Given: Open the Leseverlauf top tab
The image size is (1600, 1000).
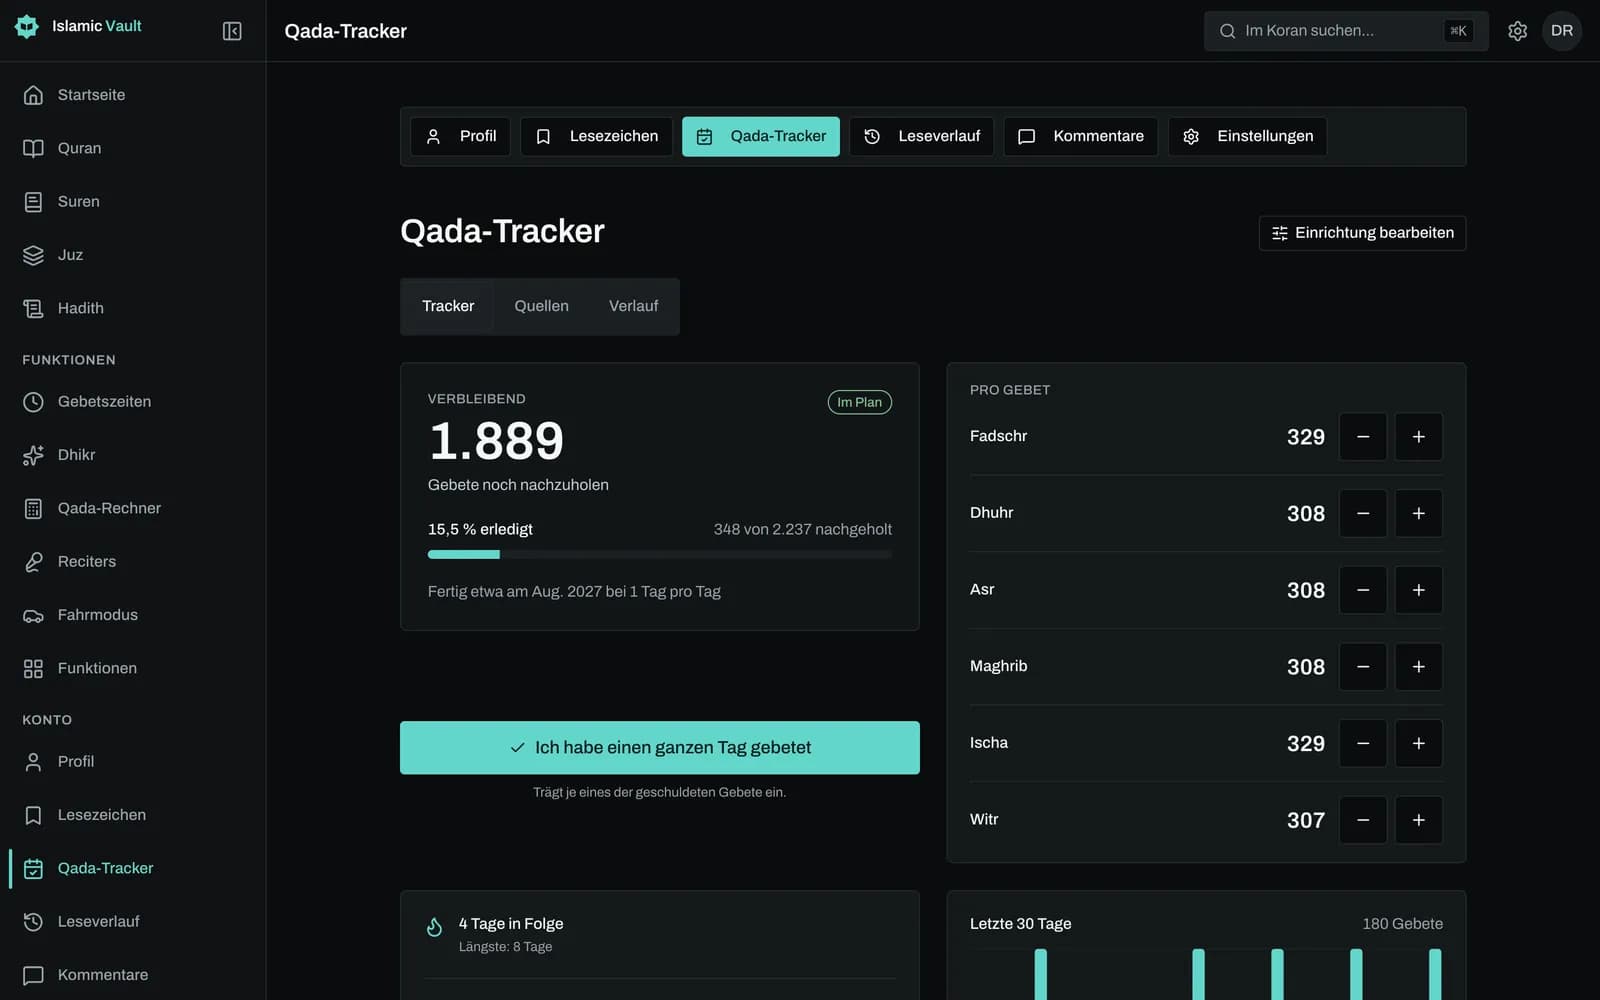Looking at the screenshot, I should click(x=921, y=136).
